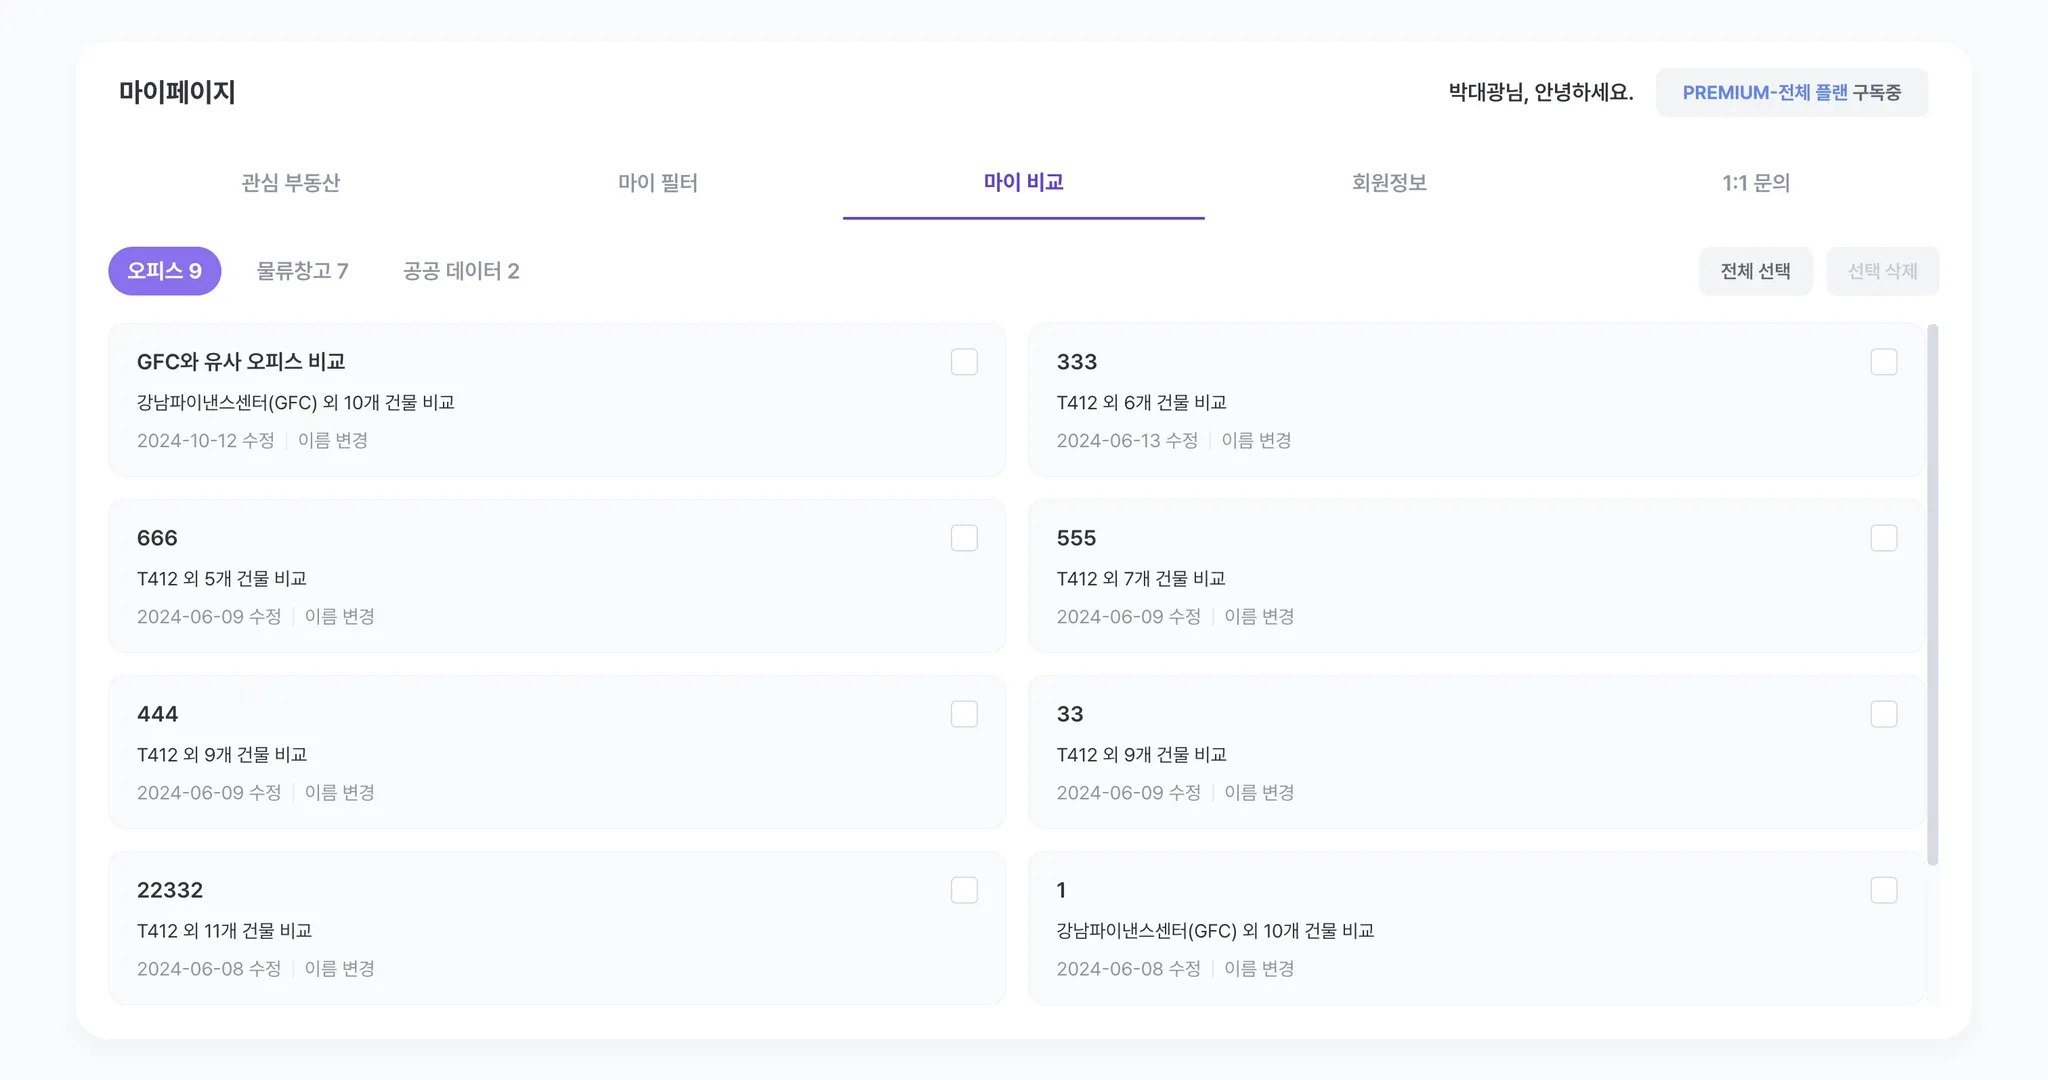The width and height of the screenshot is (2048, 1080).
Task: Open the 관심 부동산 tab
Action: coord(291,183)
